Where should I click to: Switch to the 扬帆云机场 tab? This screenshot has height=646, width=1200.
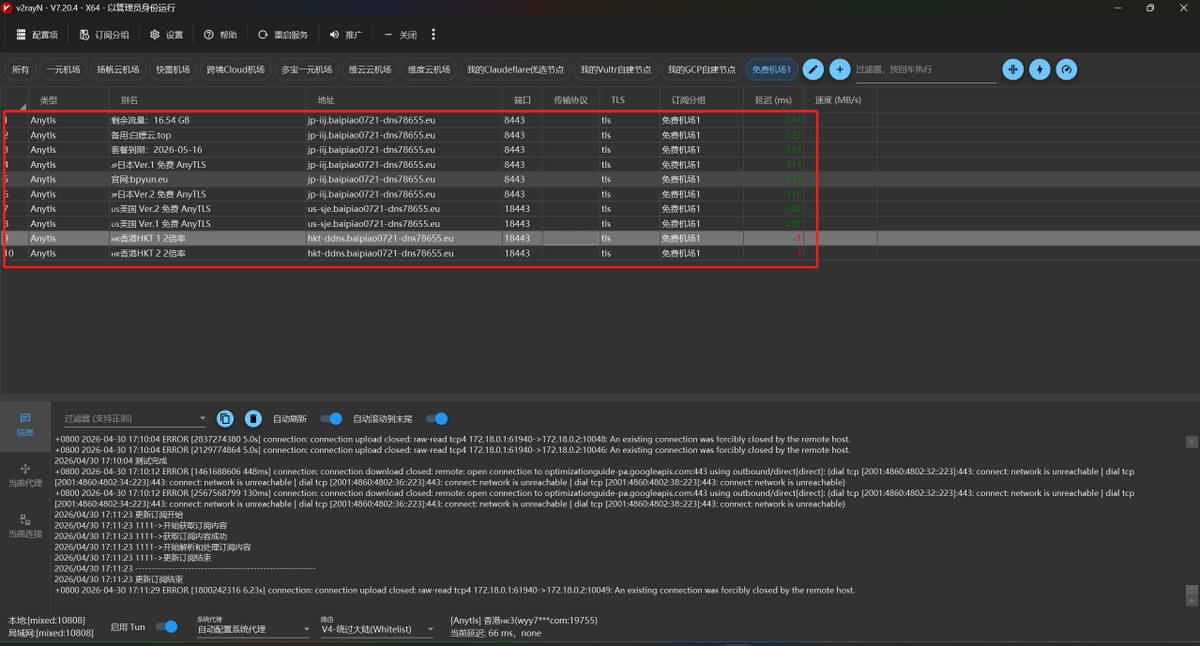[118, 69]
